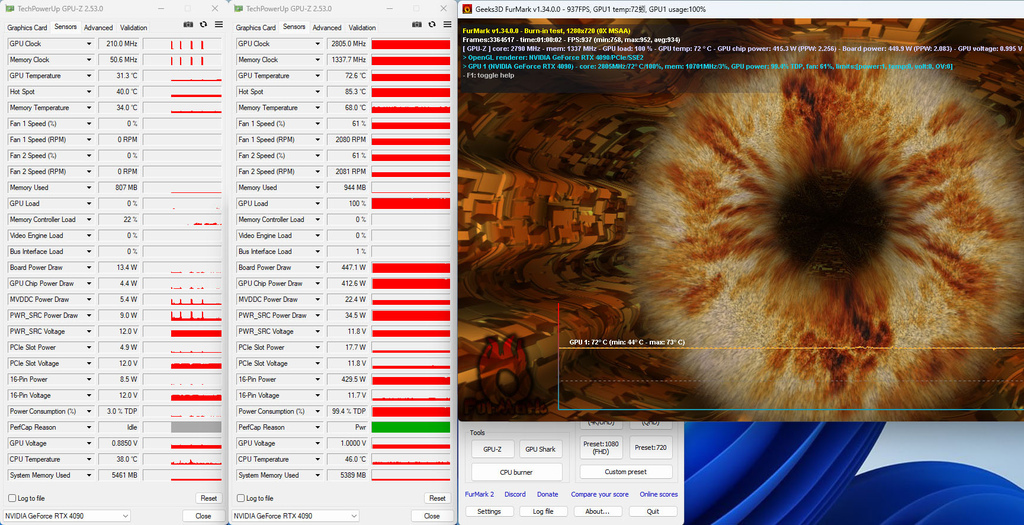
Task: Switch to Graphics Card tab in idle GPU-Z window
Action: (27, 27)
